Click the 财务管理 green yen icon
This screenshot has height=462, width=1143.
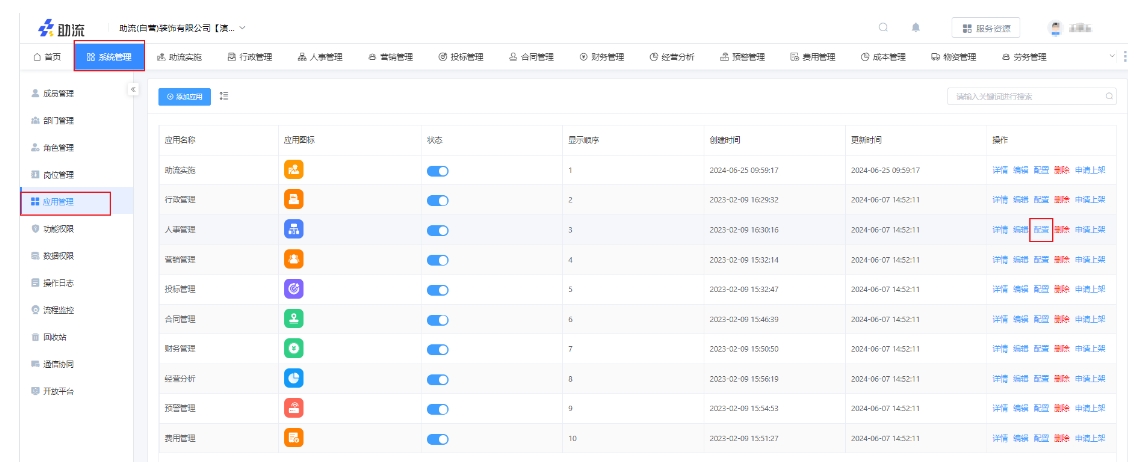[x=294, y=349]
